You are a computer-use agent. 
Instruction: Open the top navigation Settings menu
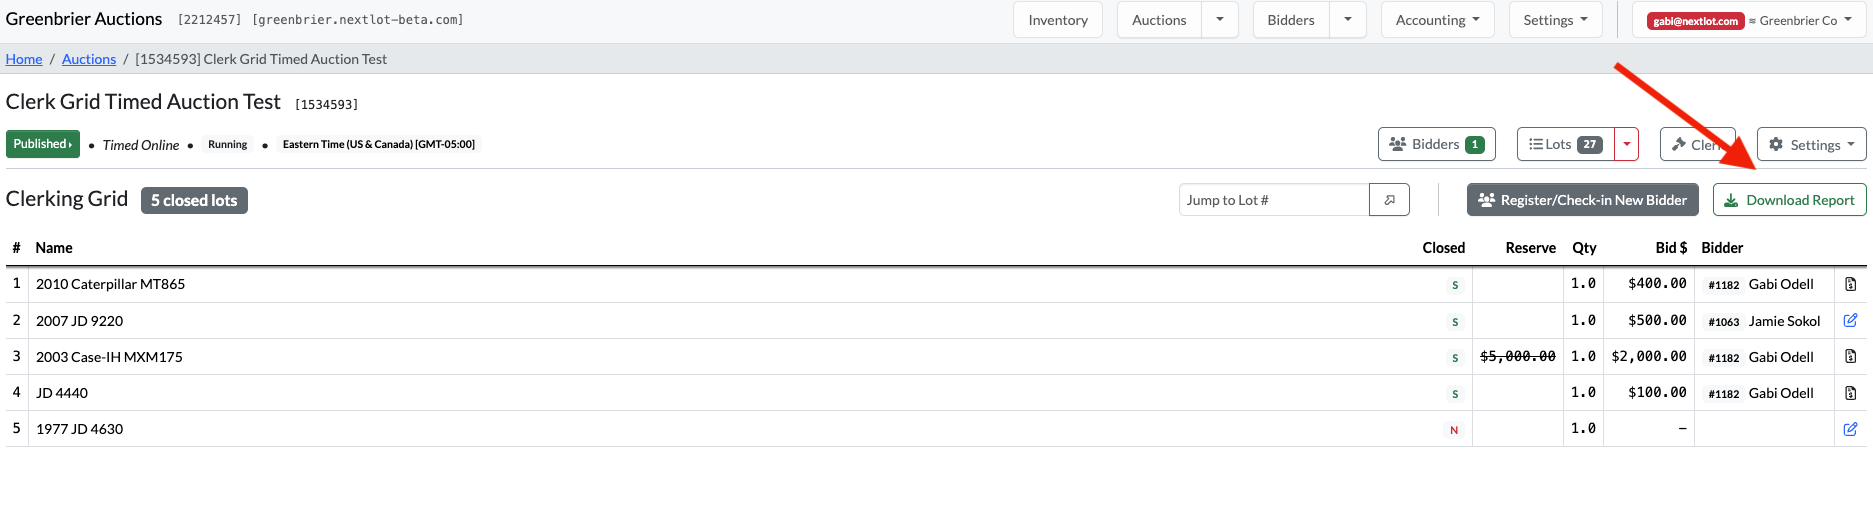pos(1555,20)
